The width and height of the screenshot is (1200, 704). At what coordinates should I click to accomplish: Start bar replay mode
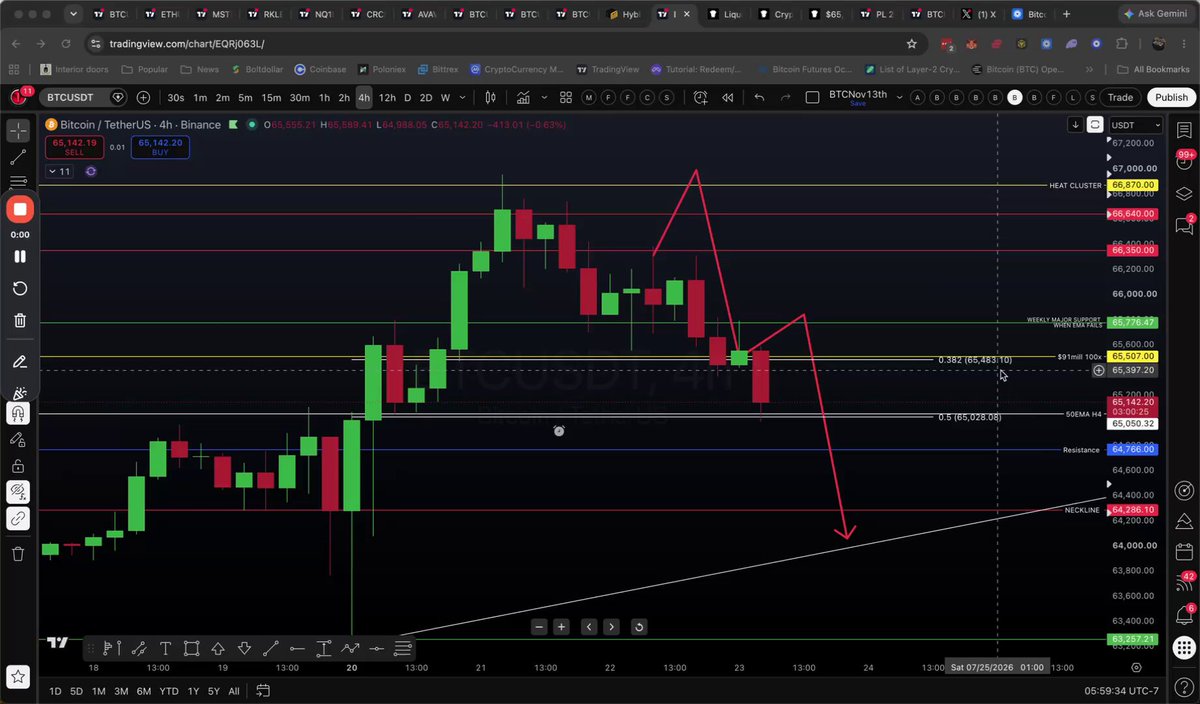[x=727, y=97]
